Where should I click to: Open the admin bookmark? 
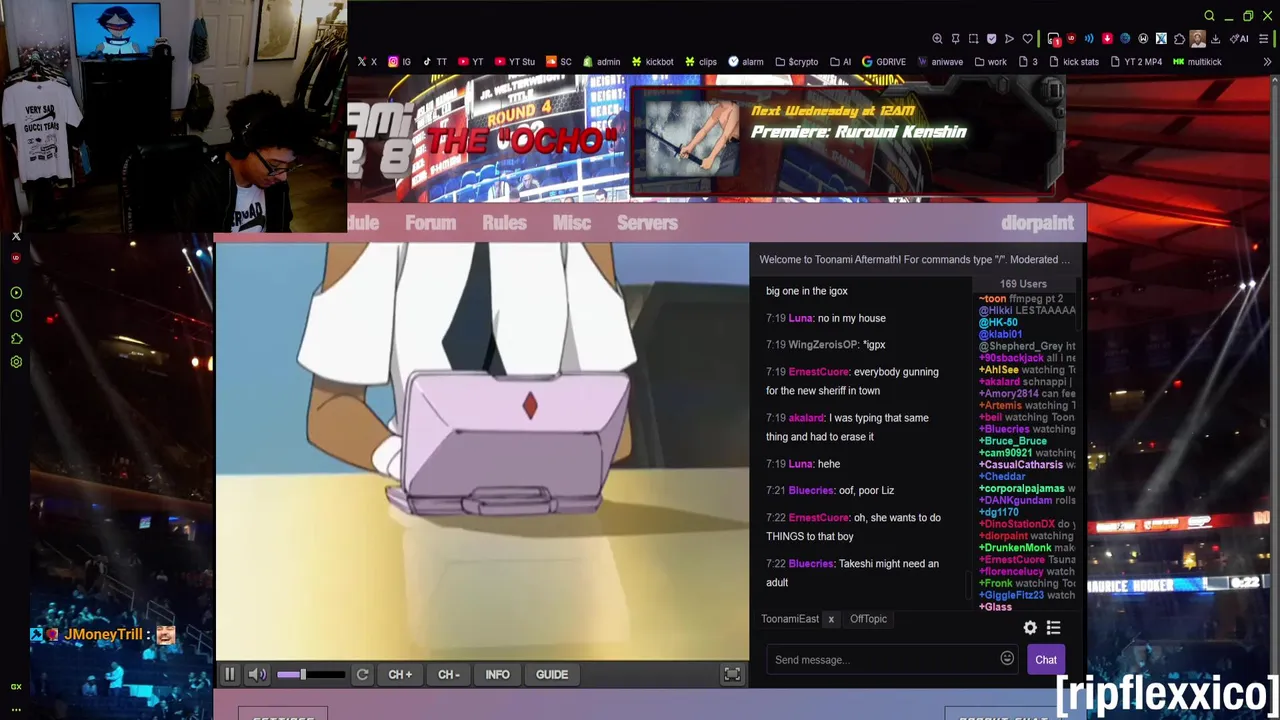pos(601,62)
